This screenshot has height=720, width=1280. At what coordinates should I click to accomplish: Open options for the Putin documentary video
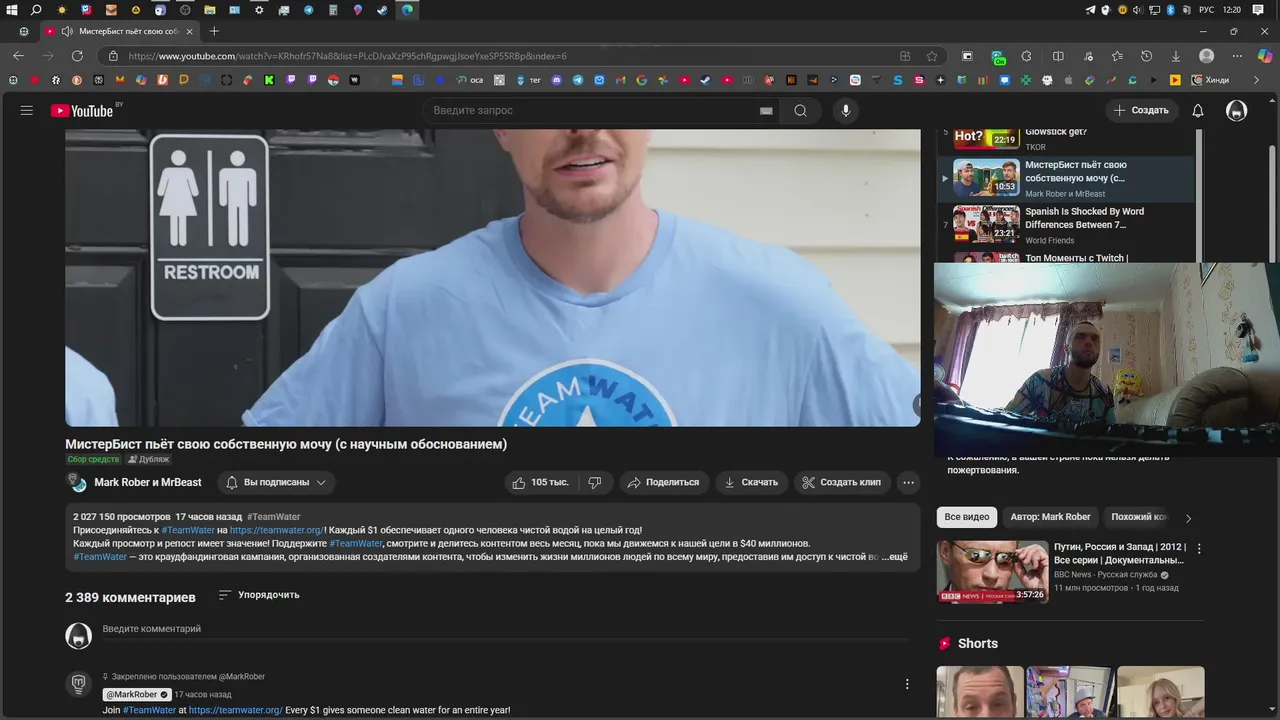(1199, 548)
